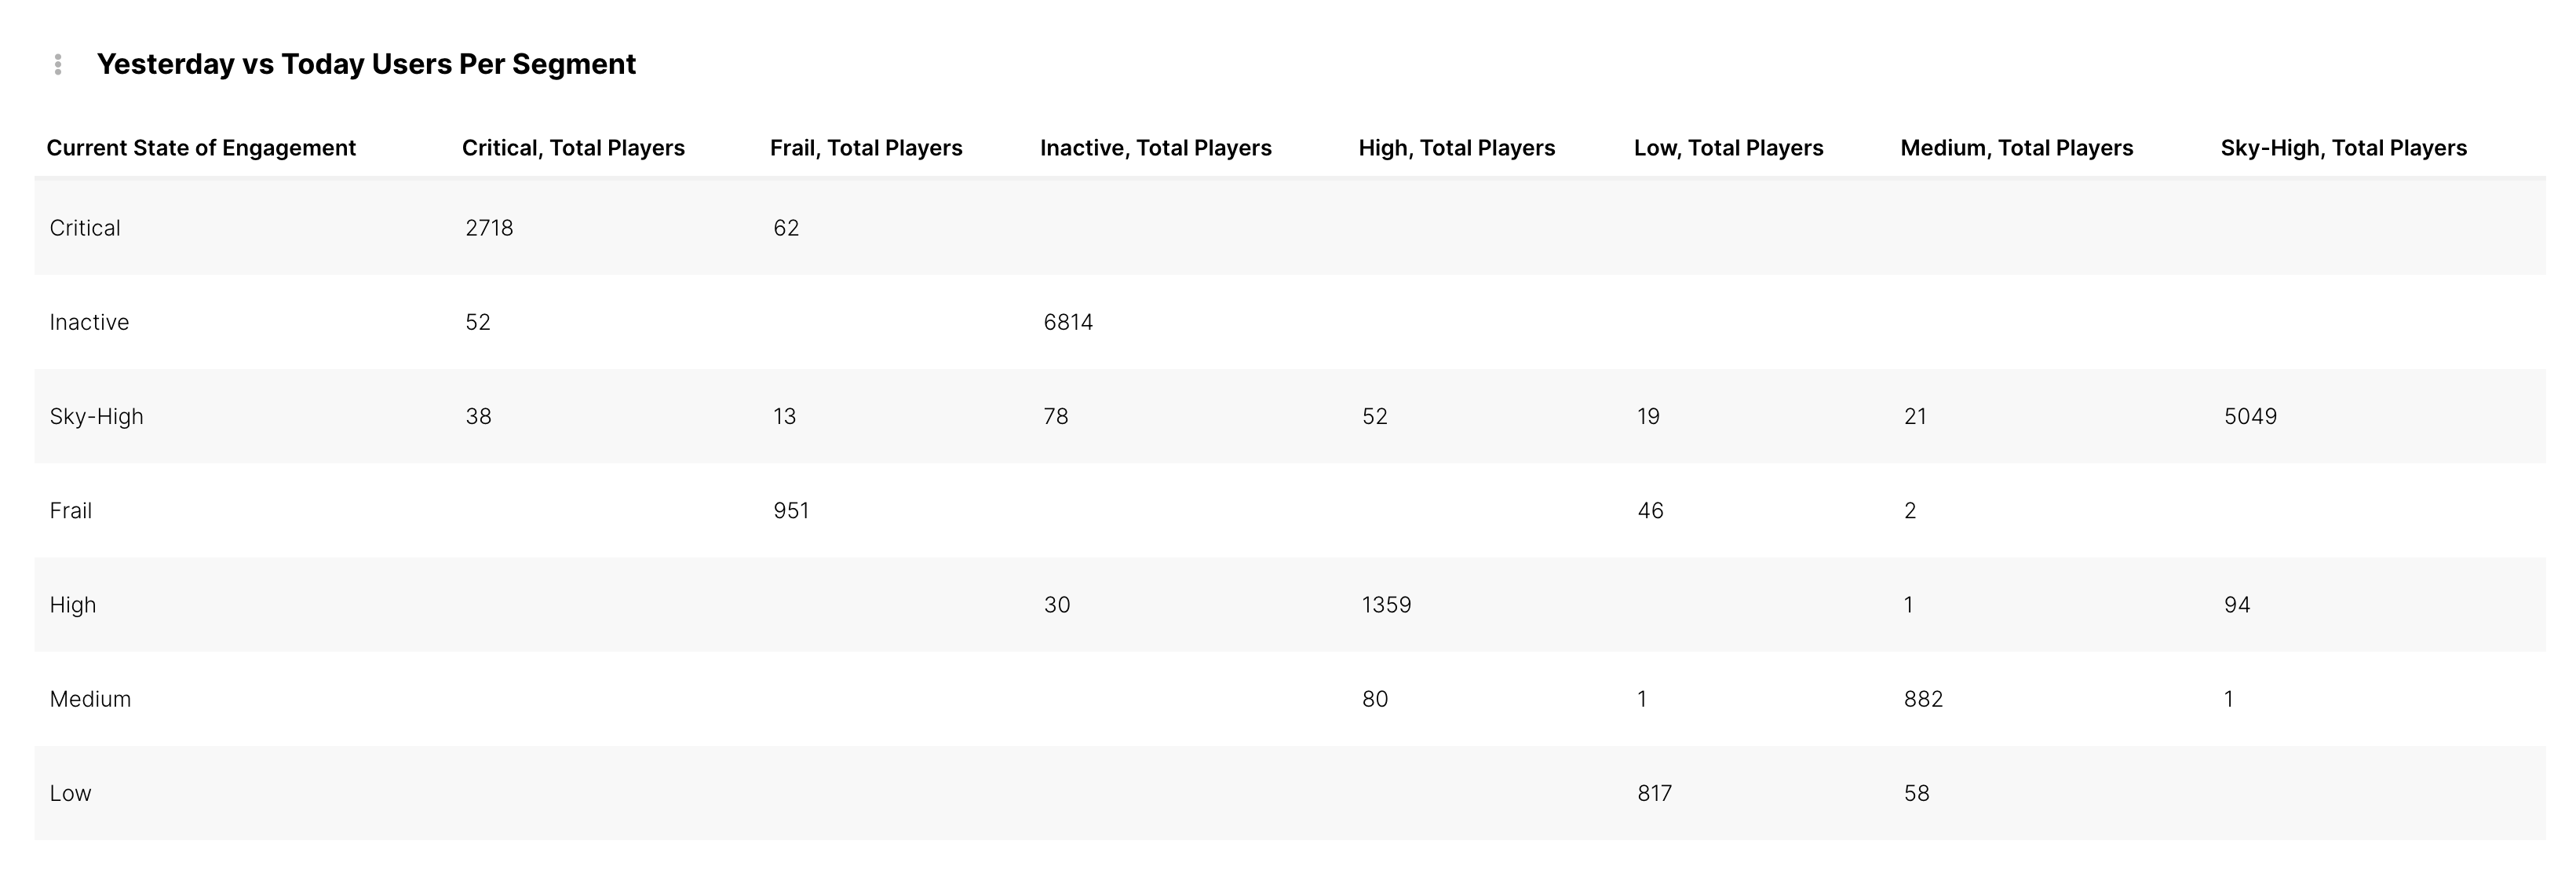Sort by Medium, Total Players header
The height and width of the screenshot is (881, 2576).
click(2016, 148)
